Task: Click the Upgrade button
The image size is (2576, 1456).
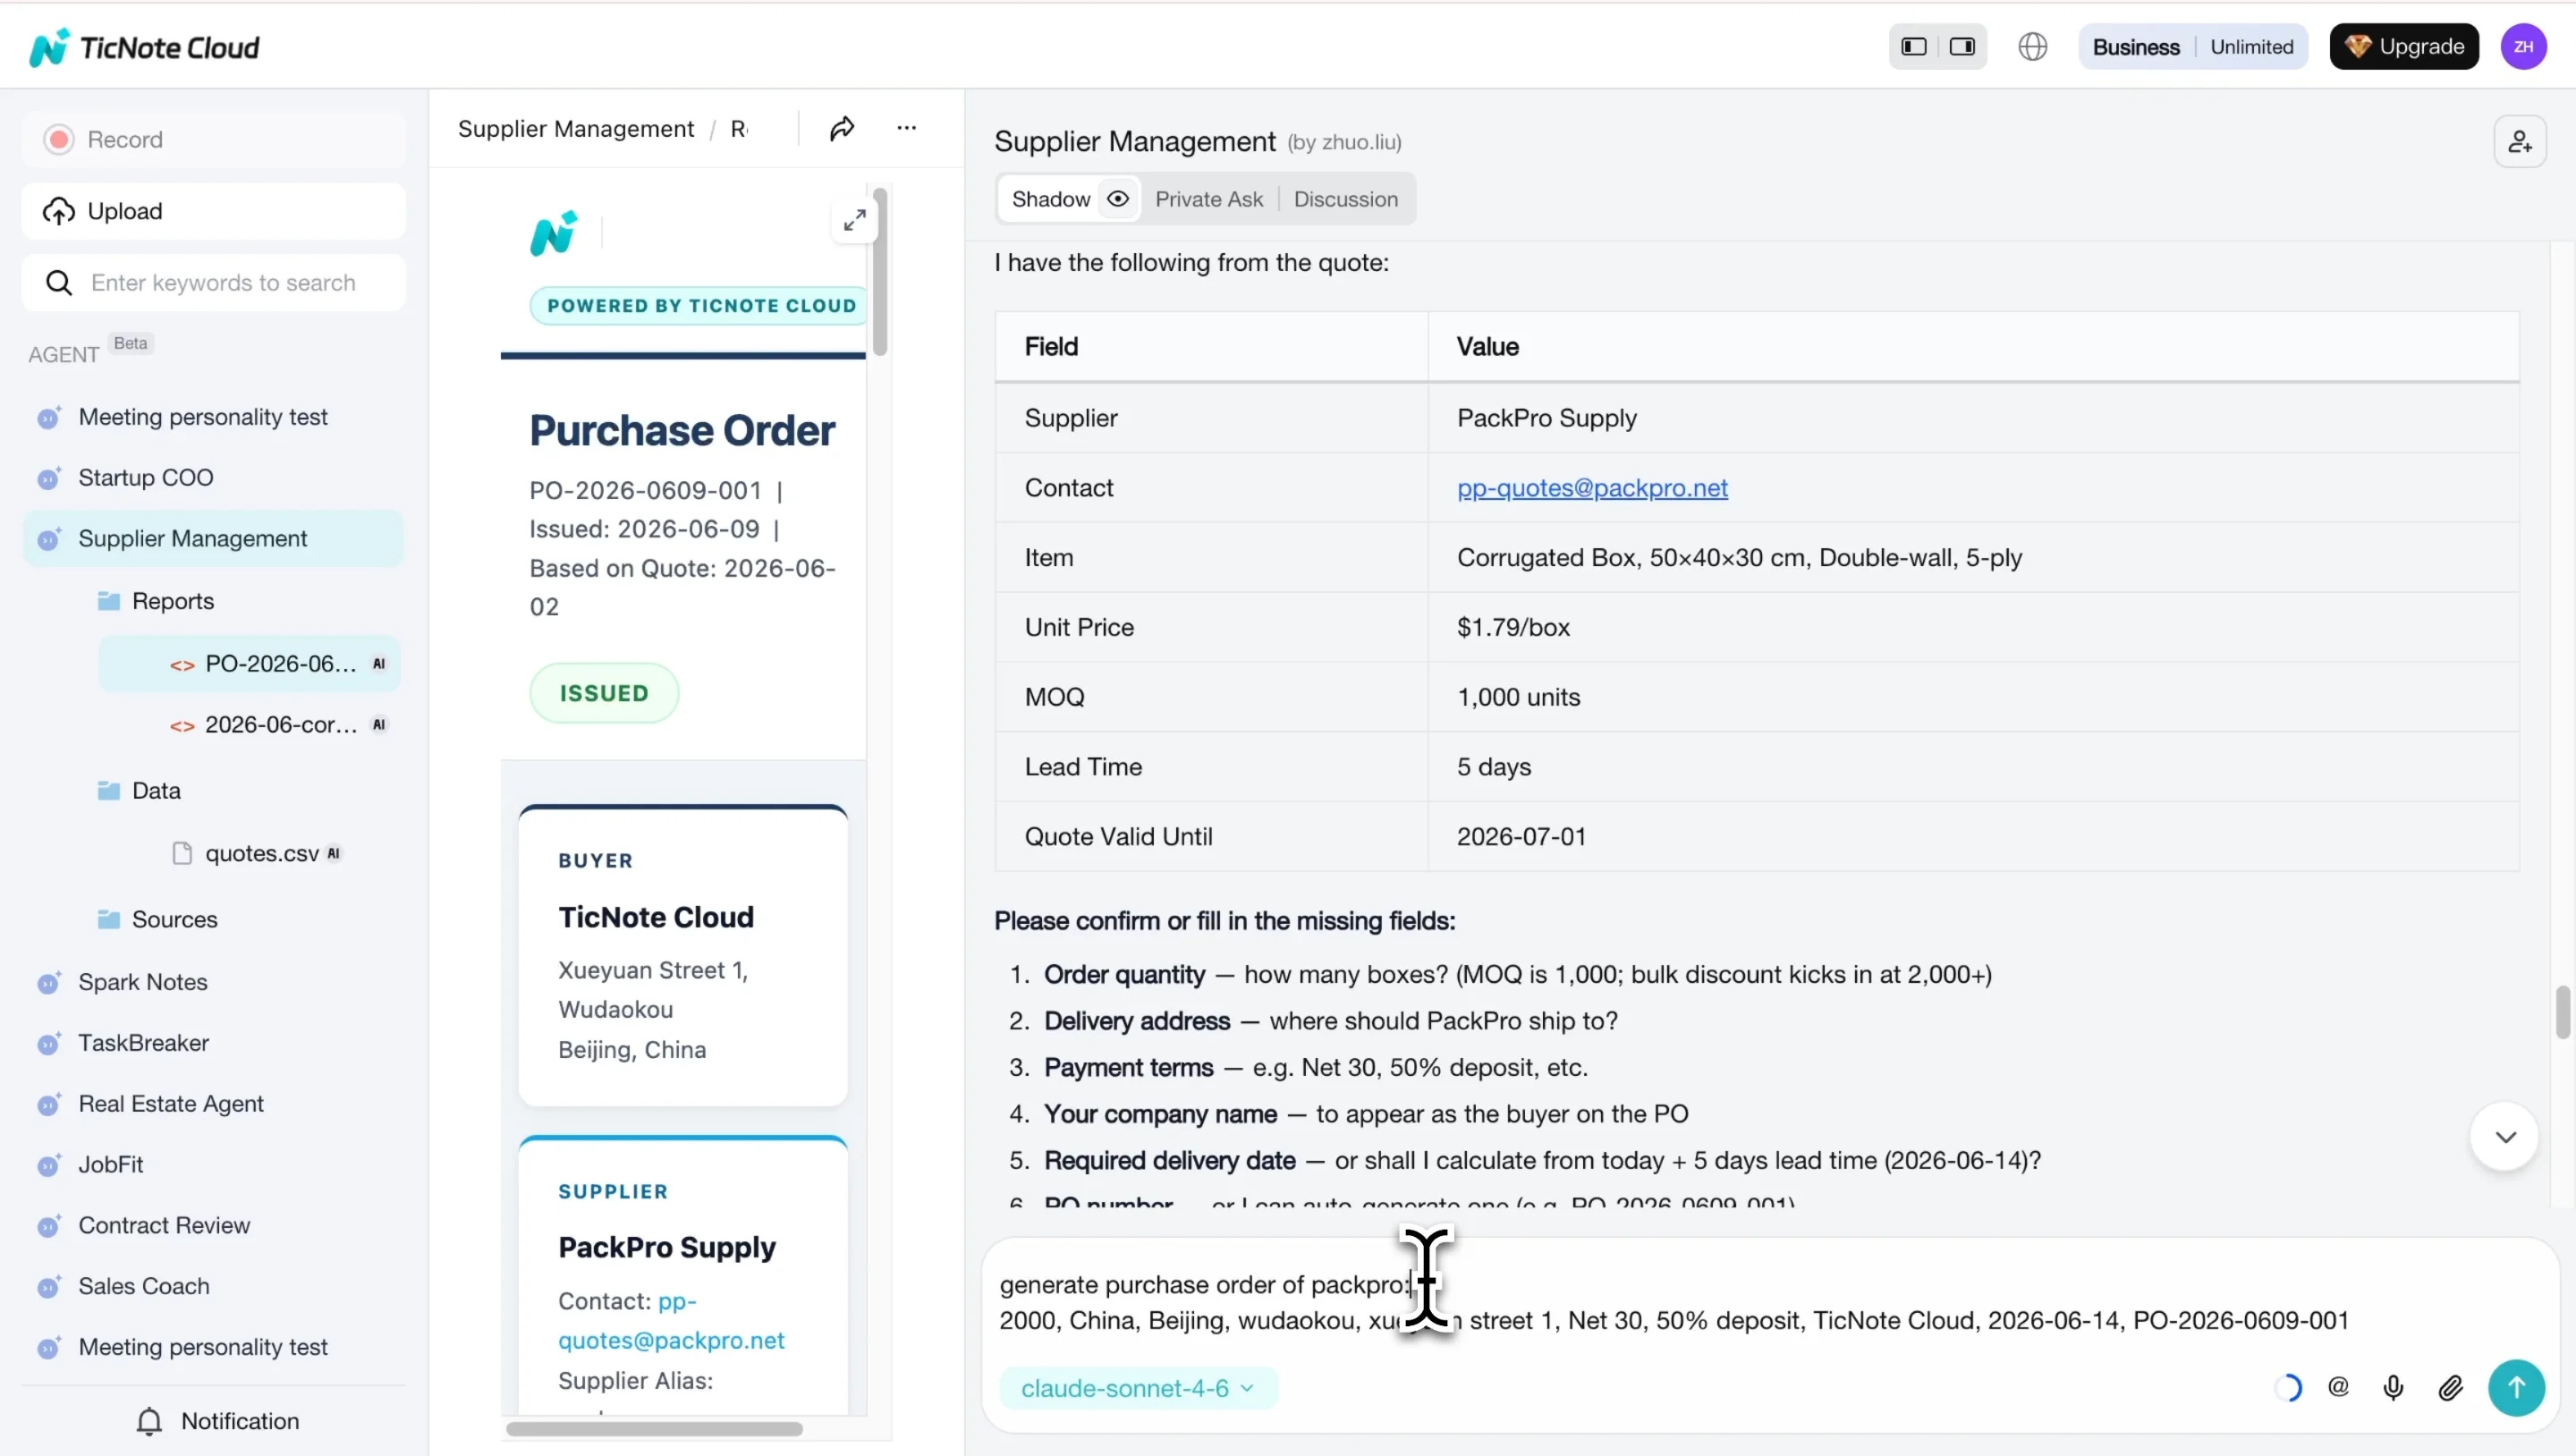Action: click(x=2403, y=47)
